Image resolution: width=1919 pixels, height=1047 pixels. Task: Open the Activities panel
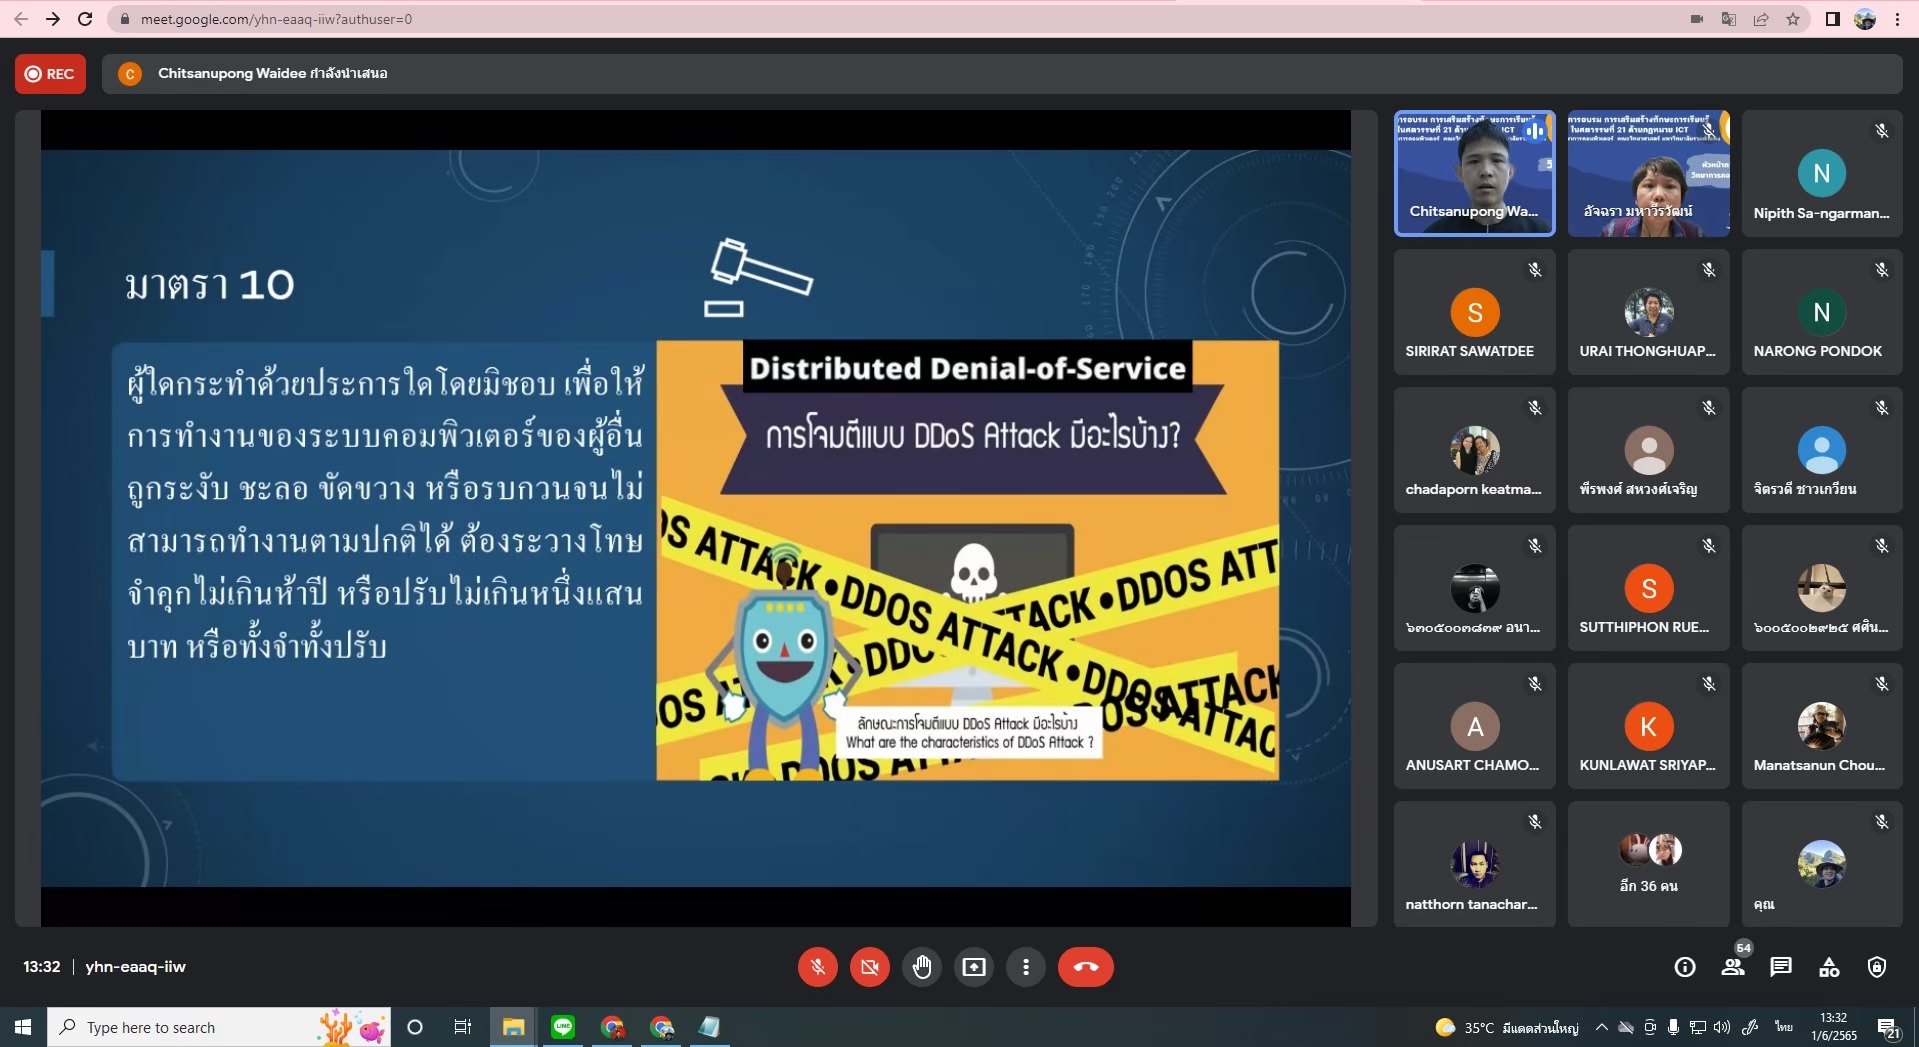coord(1828,967)
